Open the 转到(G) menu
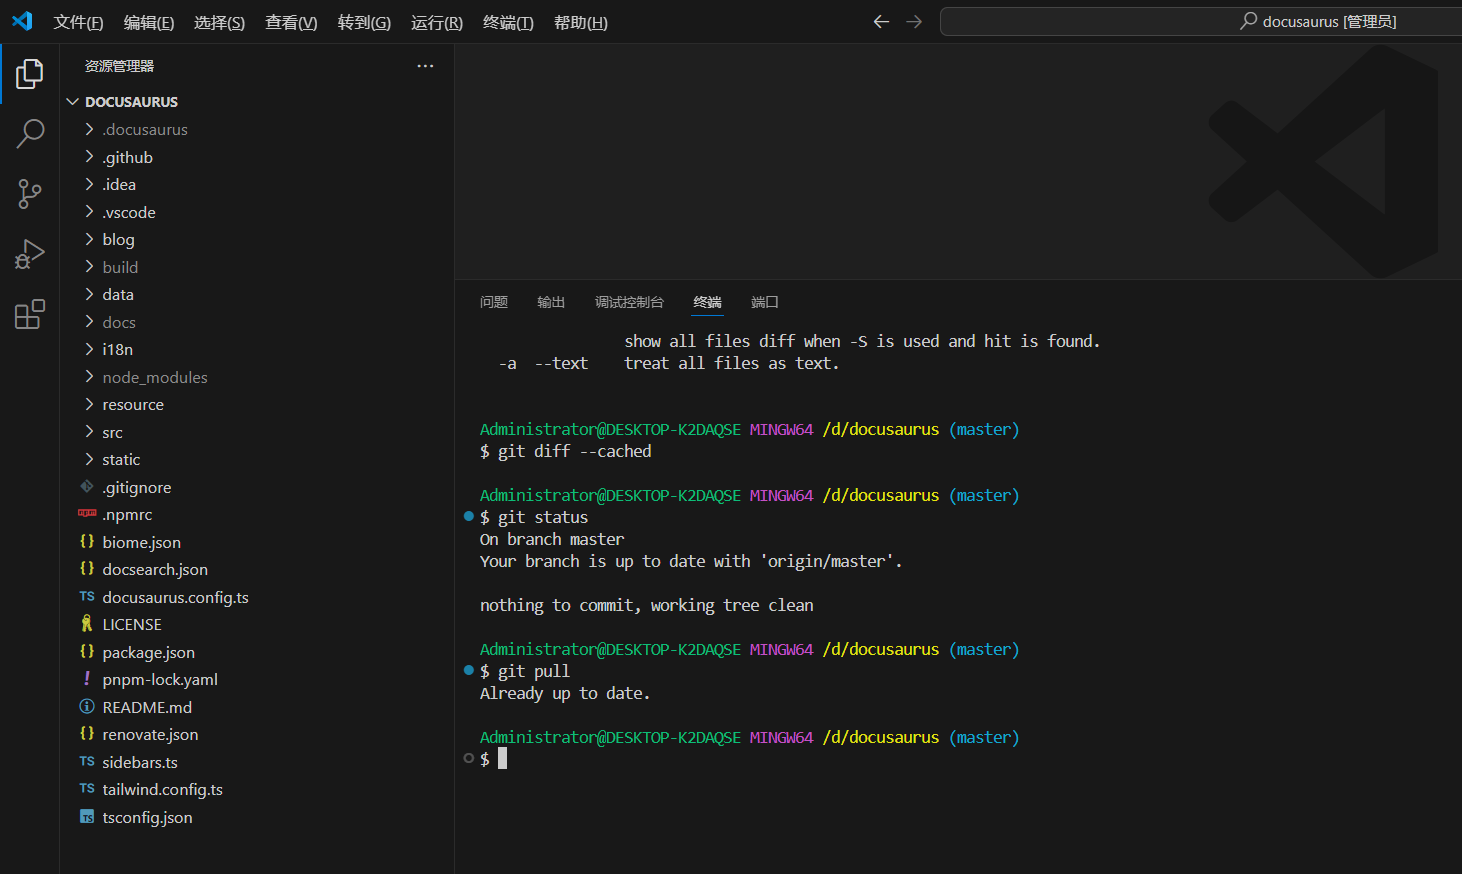 [x=364, y=22]
